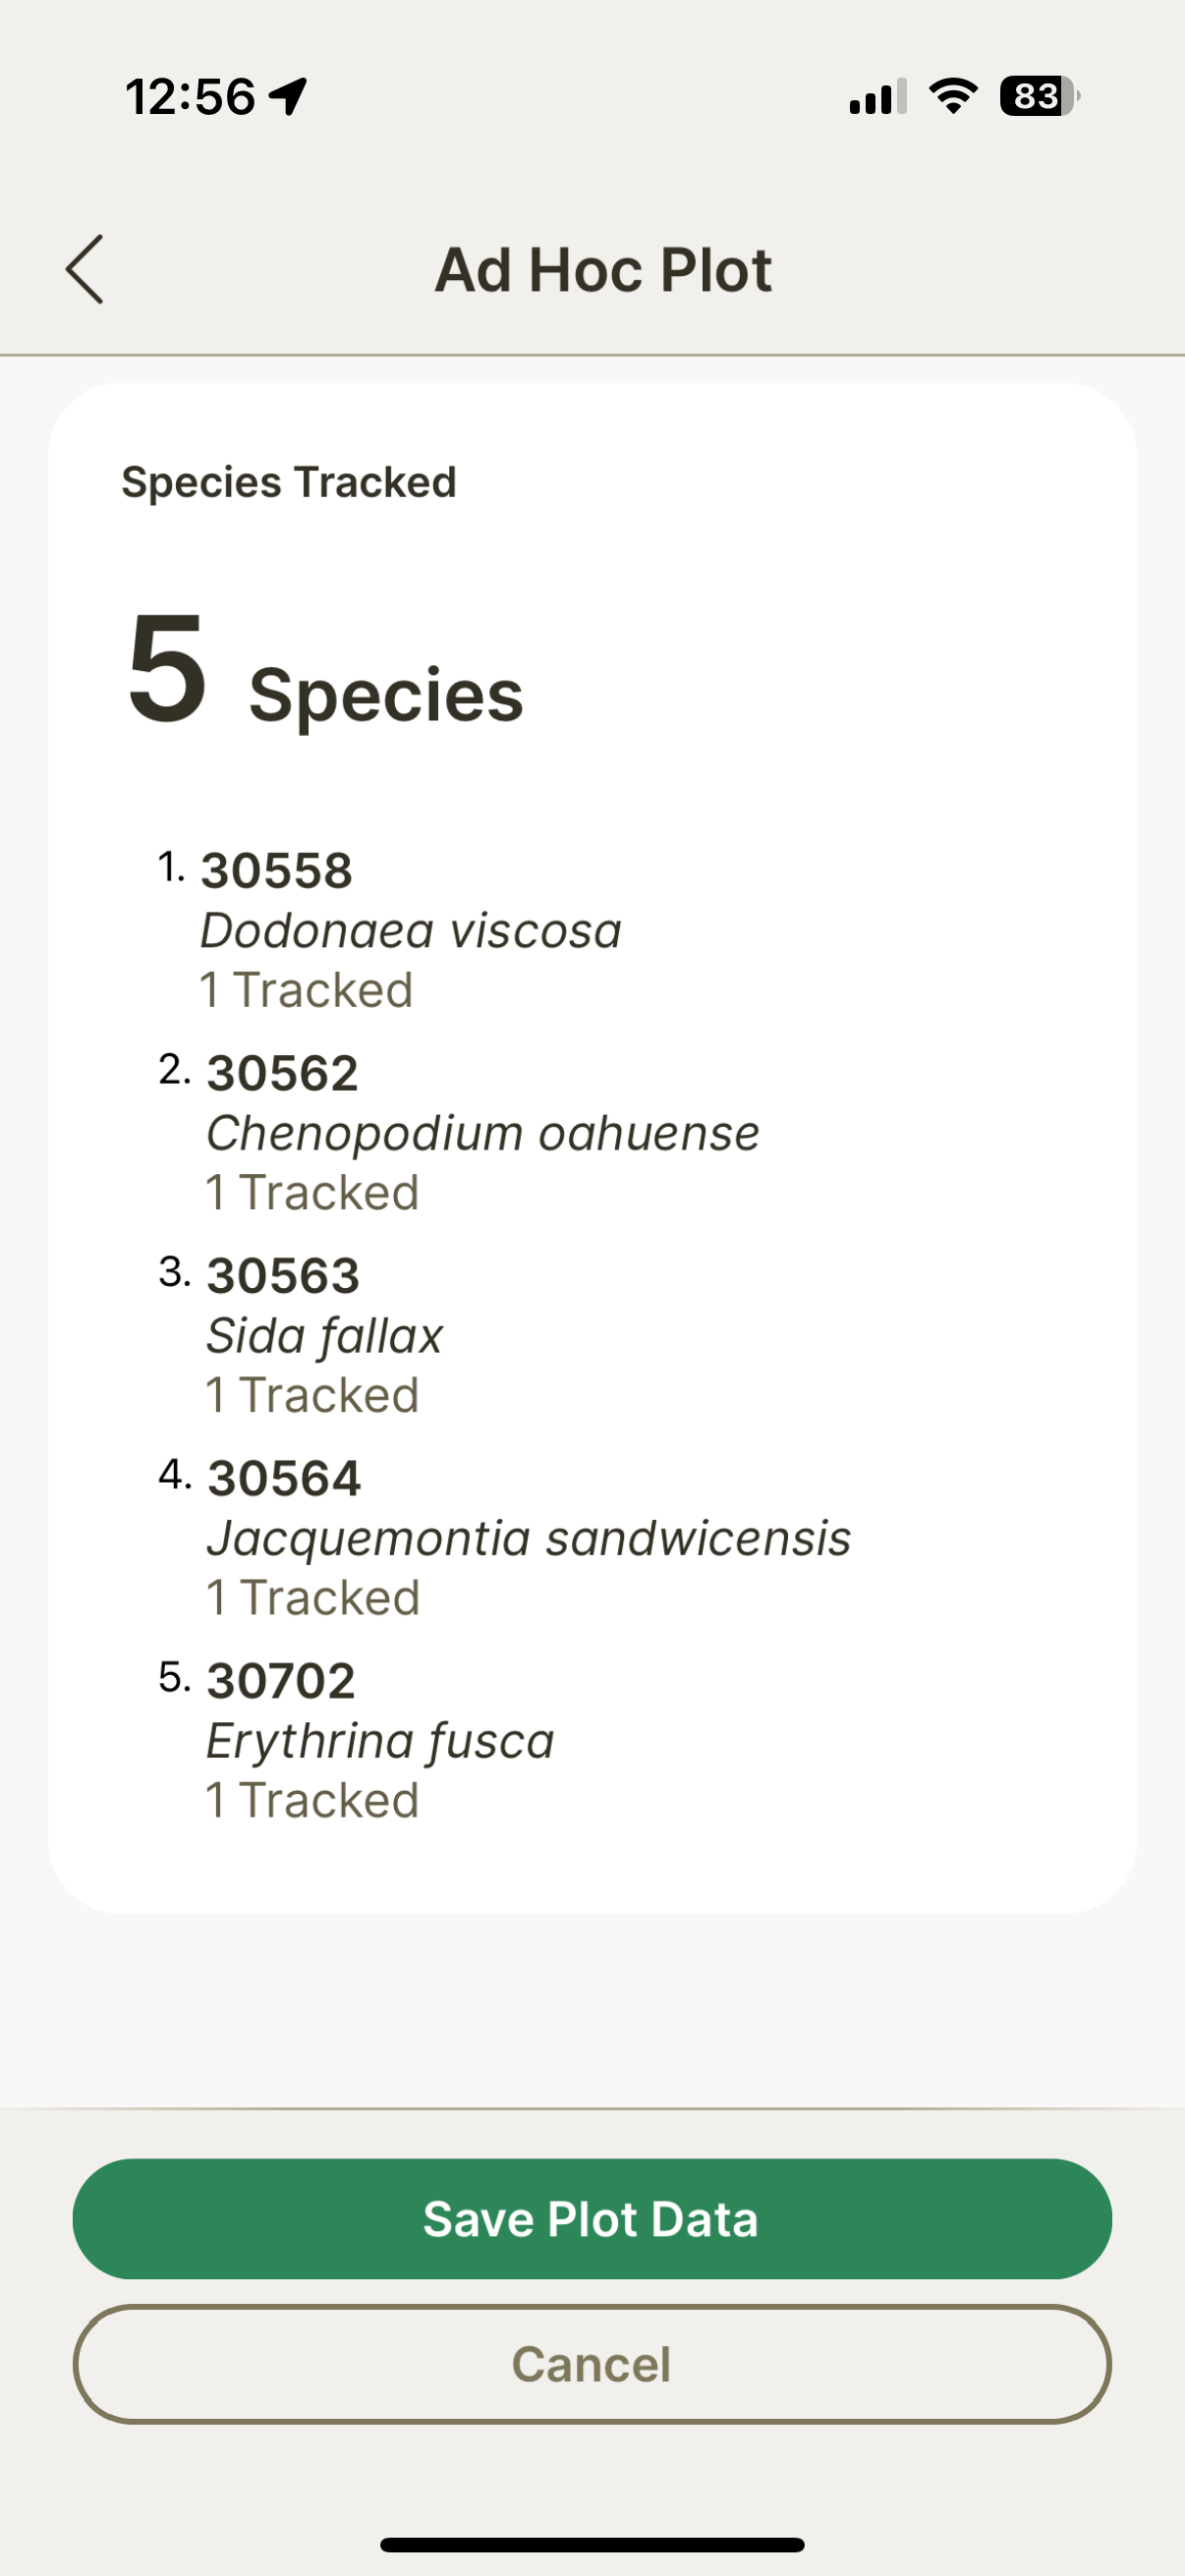
Task: Tap the battery 83 indicator
Action: tap(1039, 96)
